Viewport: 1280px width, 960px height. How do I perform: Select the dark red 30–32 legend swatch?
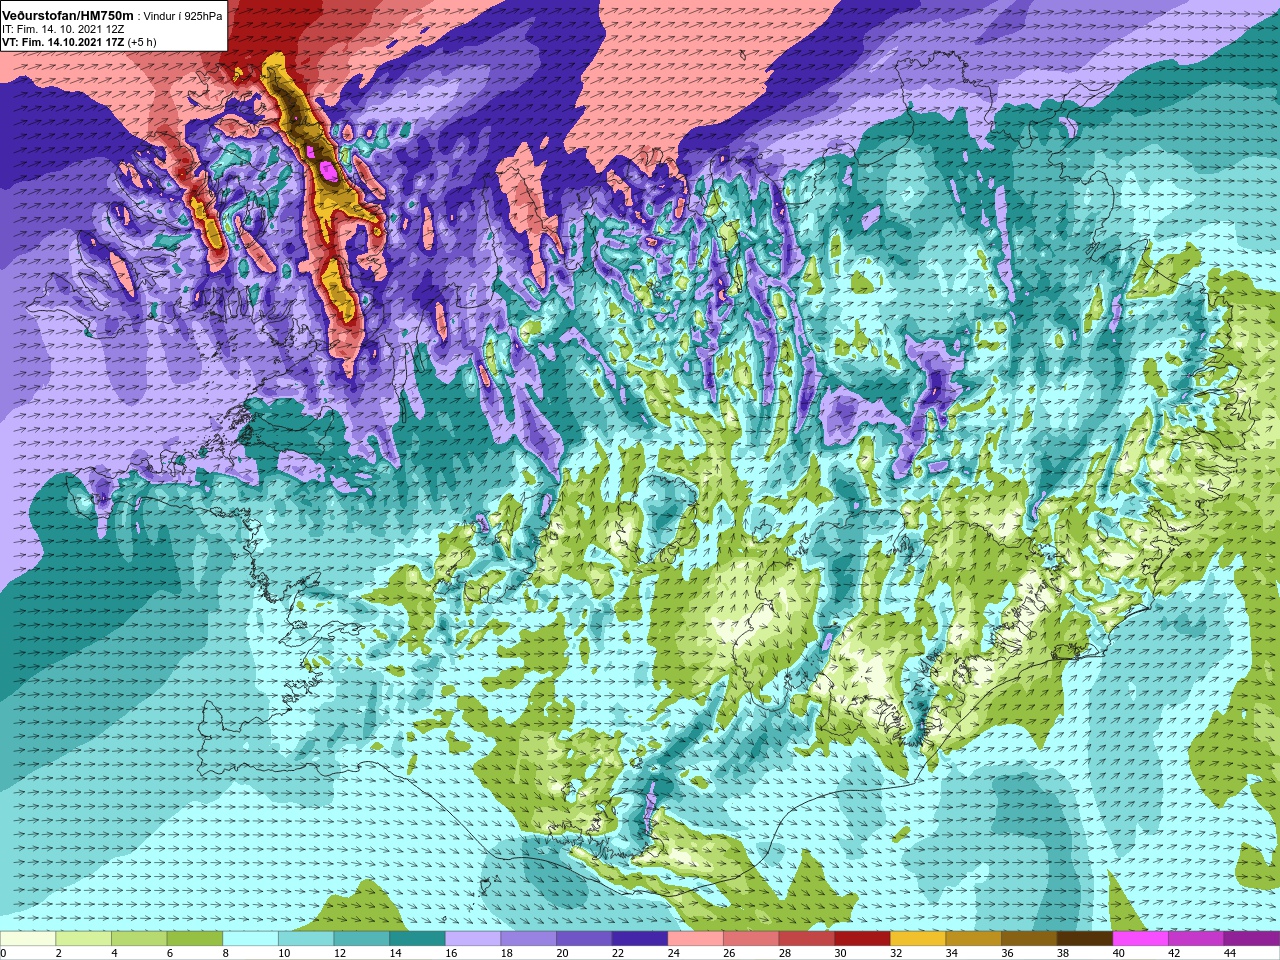tap(863, 939)
